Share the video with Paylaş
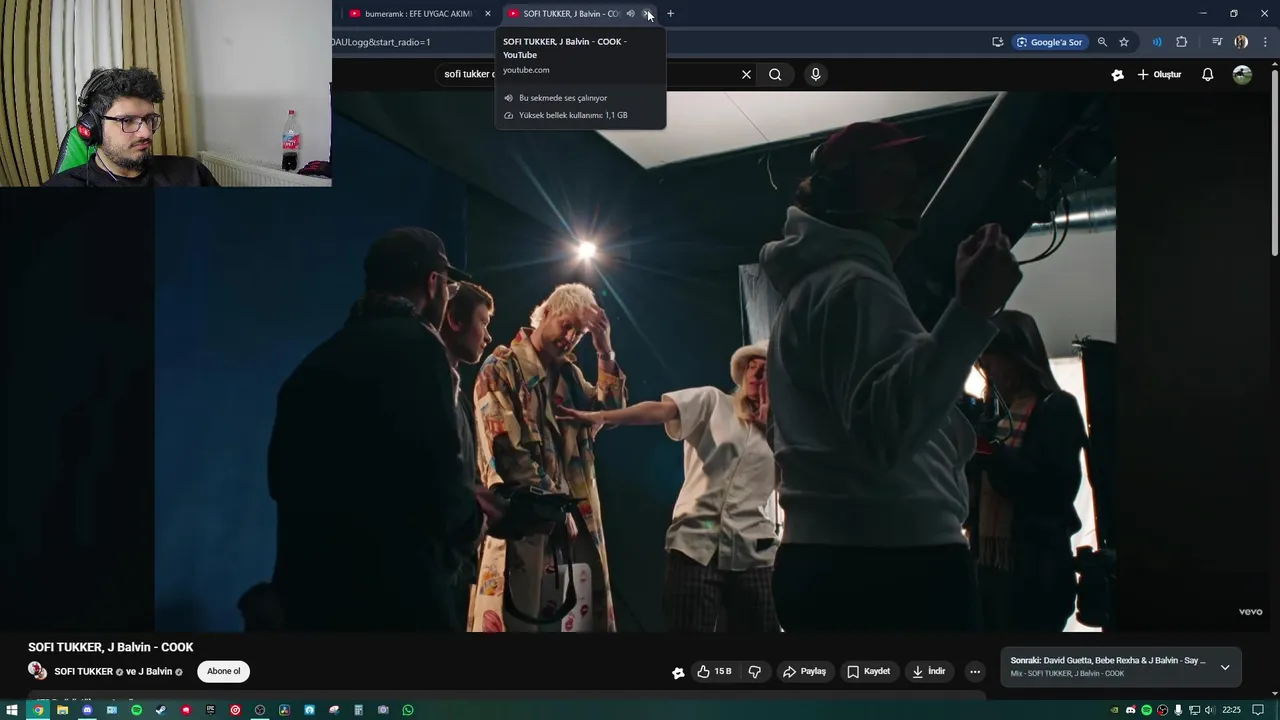 coord(804,671)
